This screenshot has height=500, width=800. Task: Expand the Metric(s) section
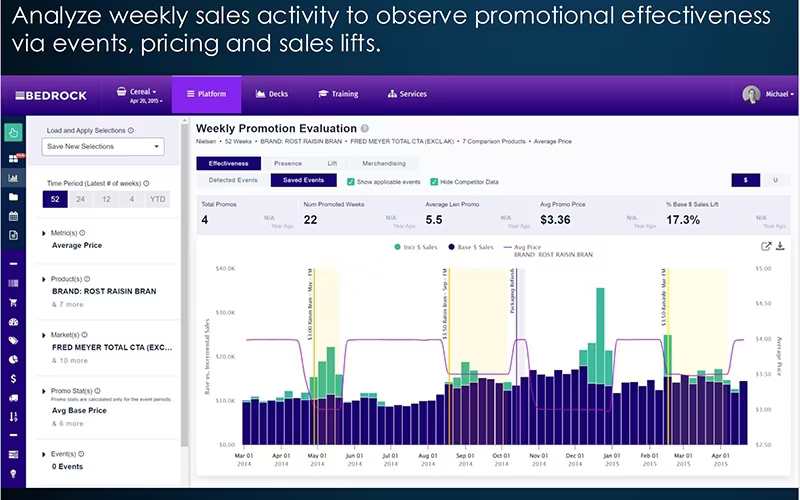pos(44,233)
